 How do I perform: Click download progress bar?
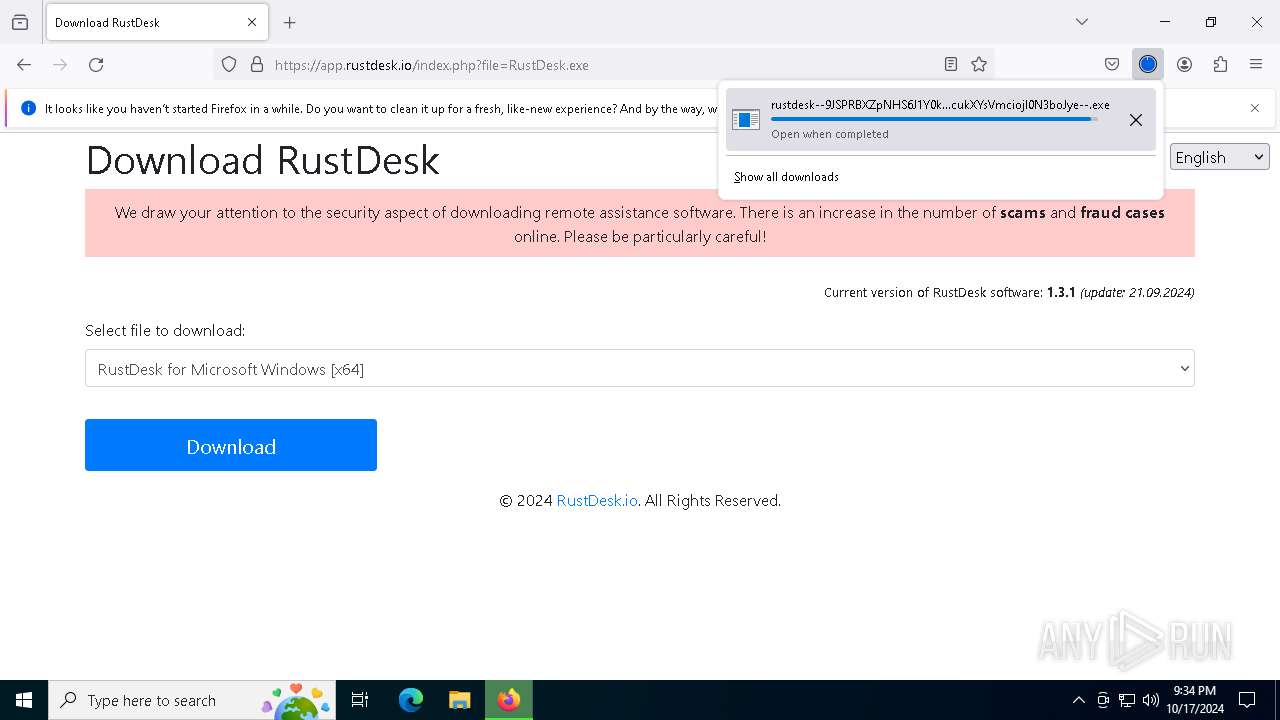pyautogui.click(x=934, y=119)
